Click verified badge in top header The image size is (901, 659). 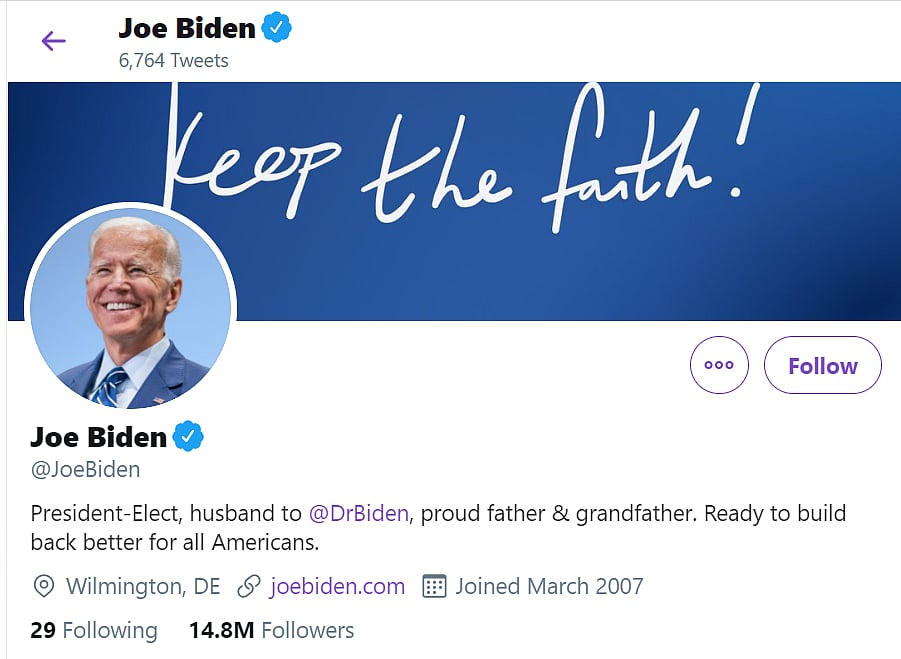click(277, 28)
